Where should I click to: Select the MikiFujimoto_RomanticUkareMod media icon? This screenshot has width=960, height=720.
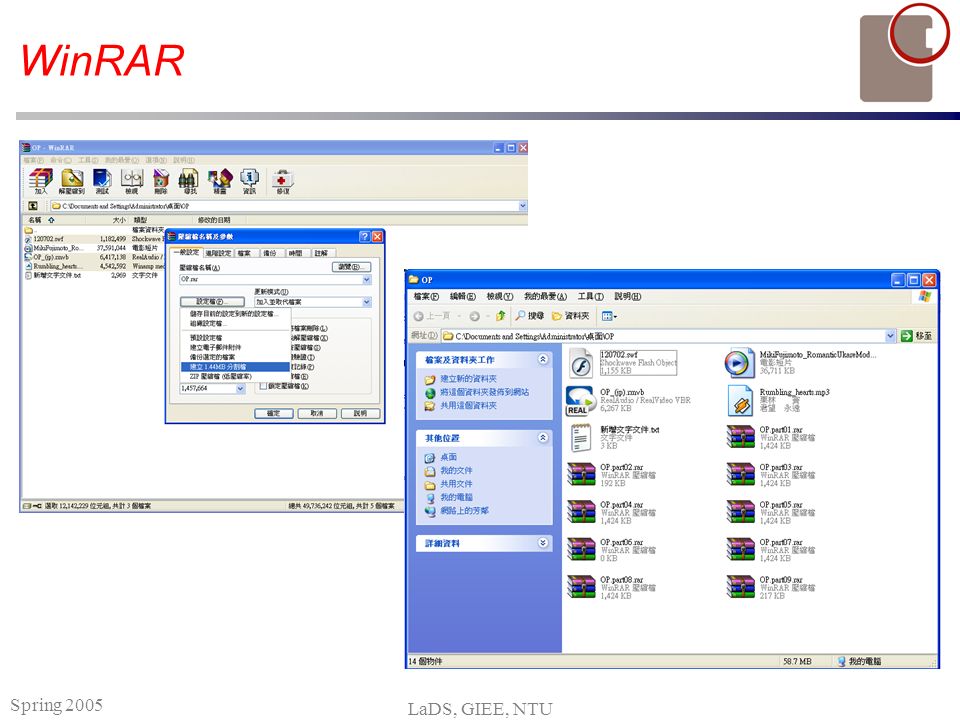[740, 363]
